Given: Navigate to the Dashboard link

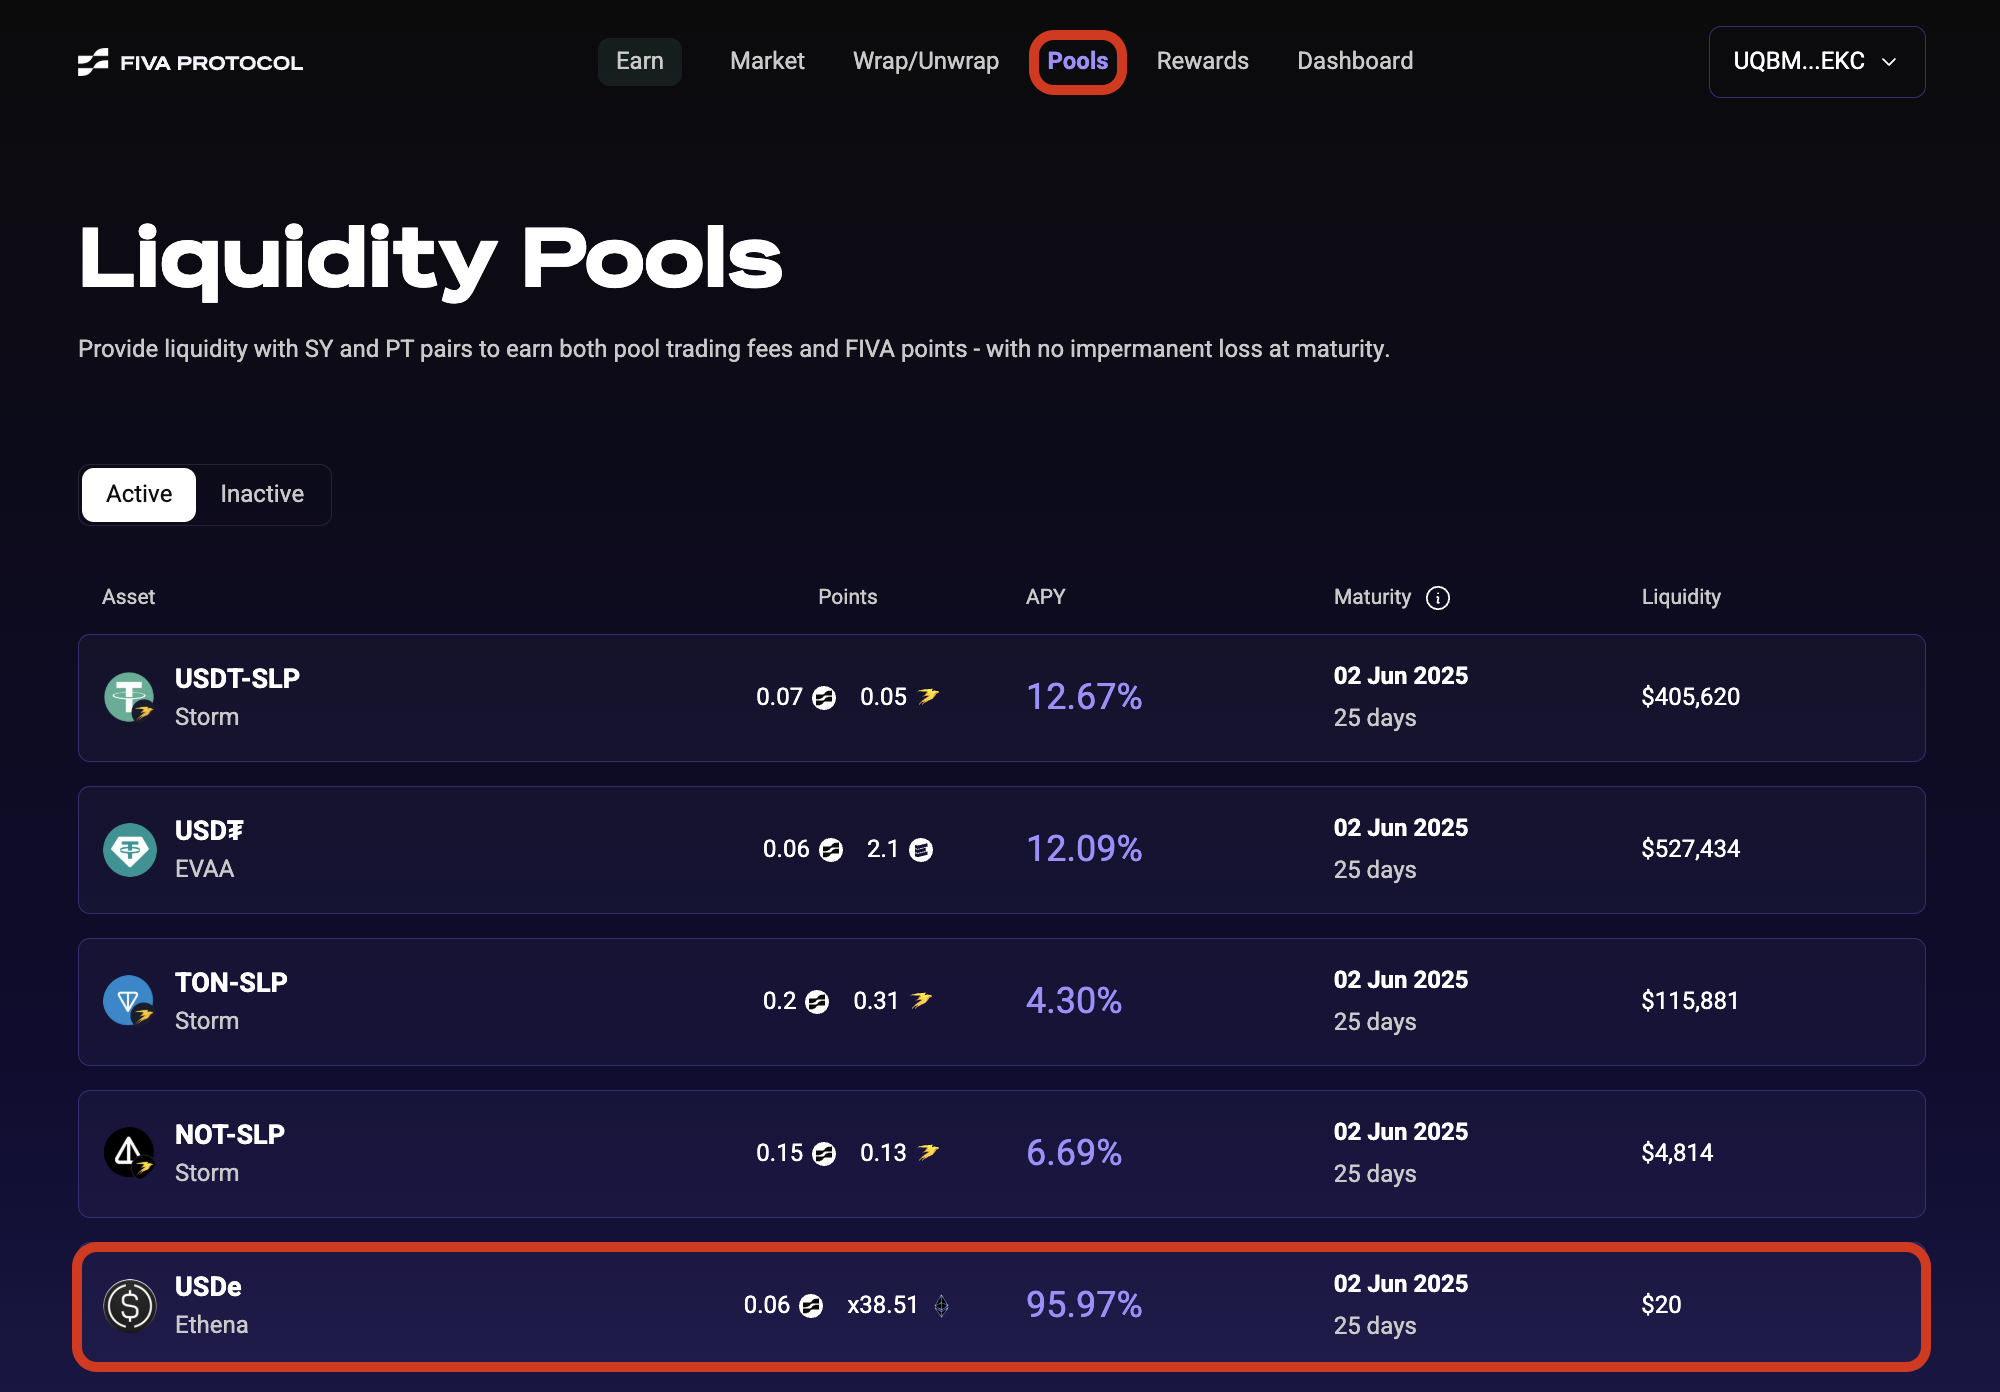Looking at the screenshot, I should [x=1354, y=61].
